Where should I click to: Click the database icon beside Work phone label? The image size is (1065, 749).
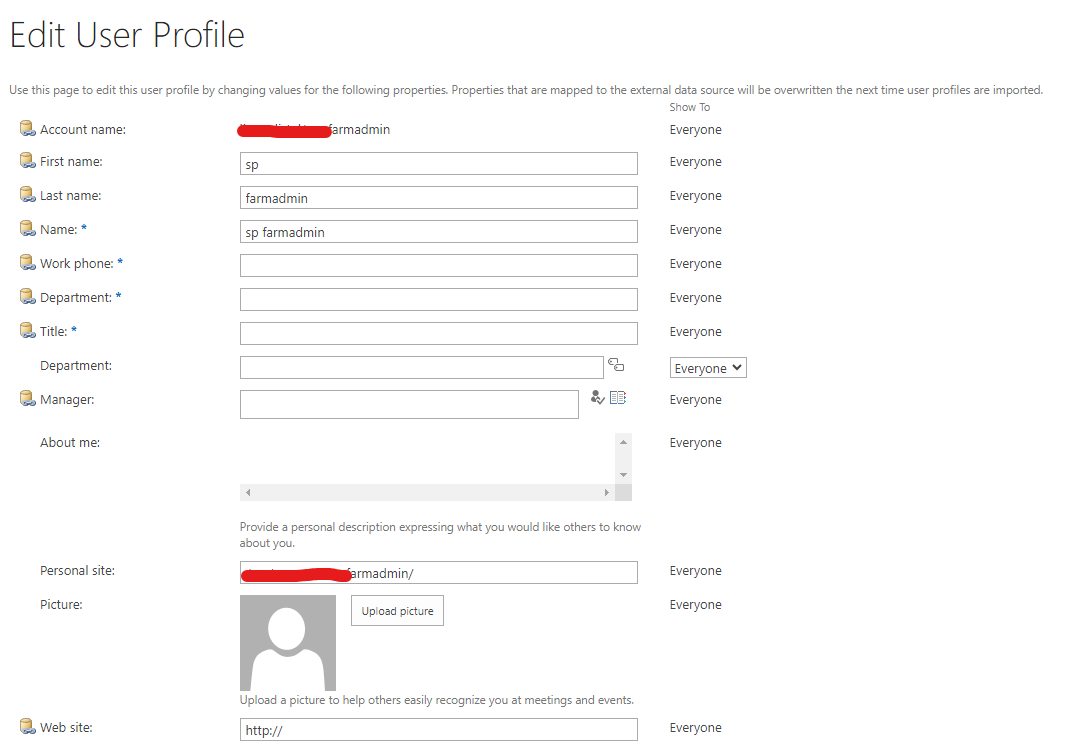point(25,261)
